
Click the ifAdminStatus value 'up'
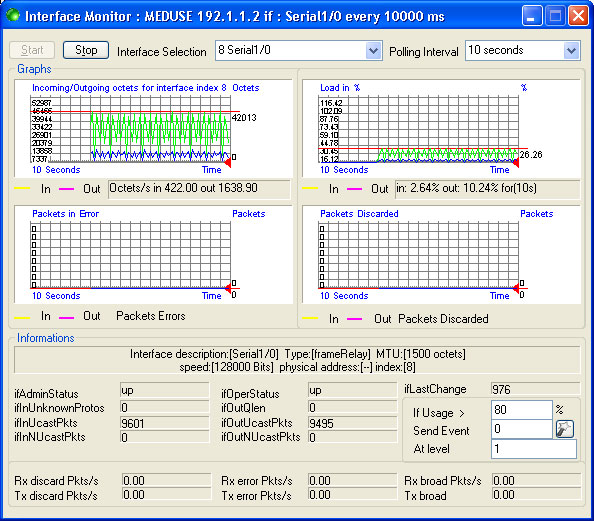click(164, 390)
